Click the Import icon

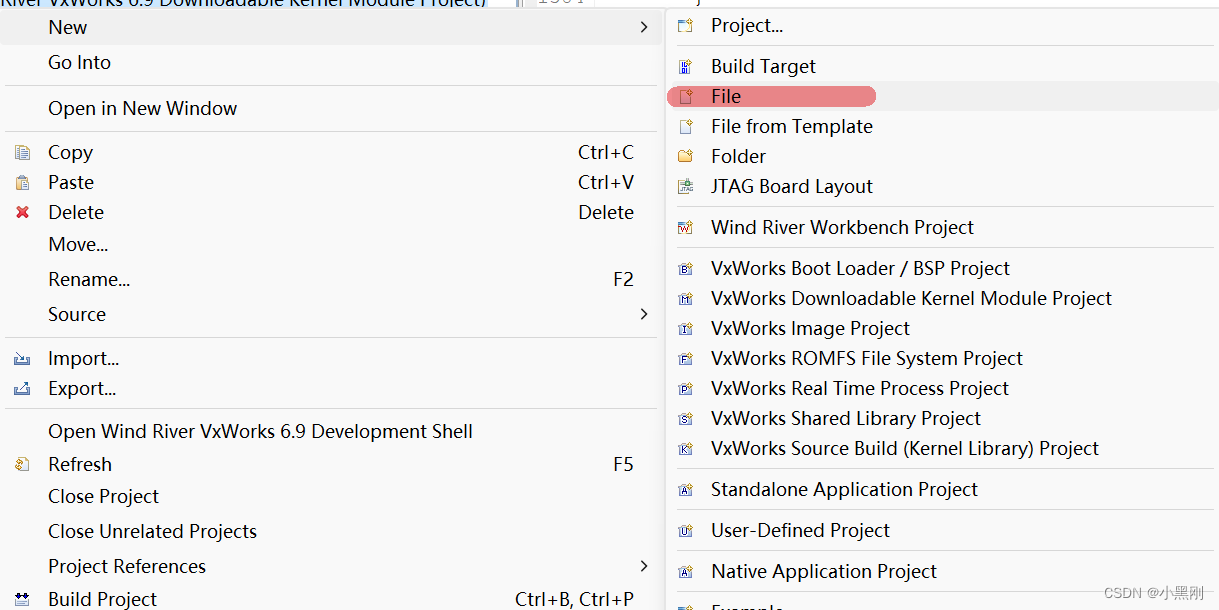pyautogui.click(x=22, y=359)
